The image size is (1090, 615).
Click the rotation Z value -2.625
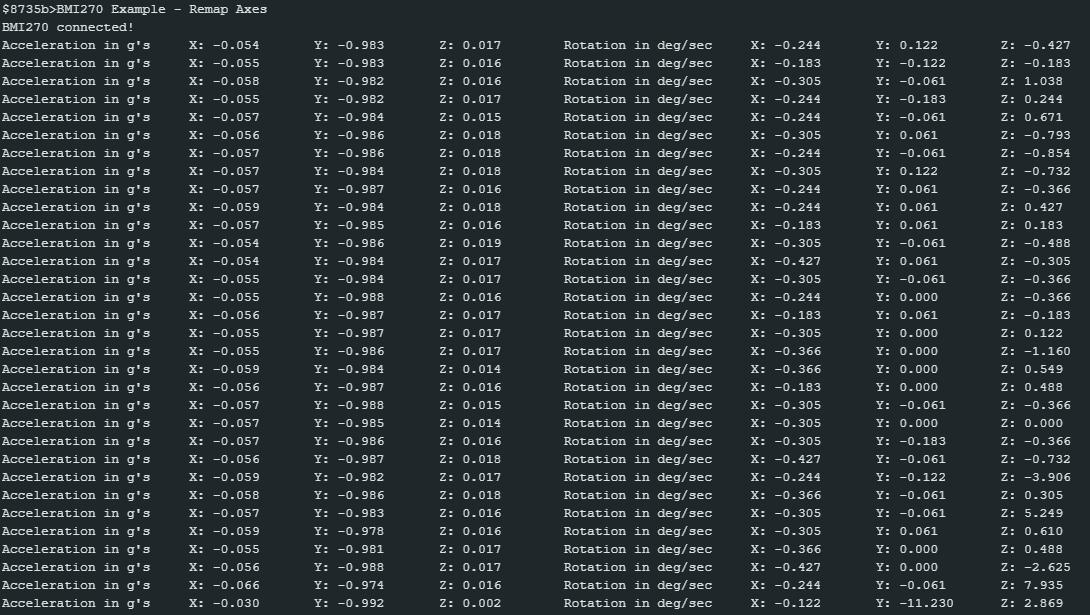1045,567
